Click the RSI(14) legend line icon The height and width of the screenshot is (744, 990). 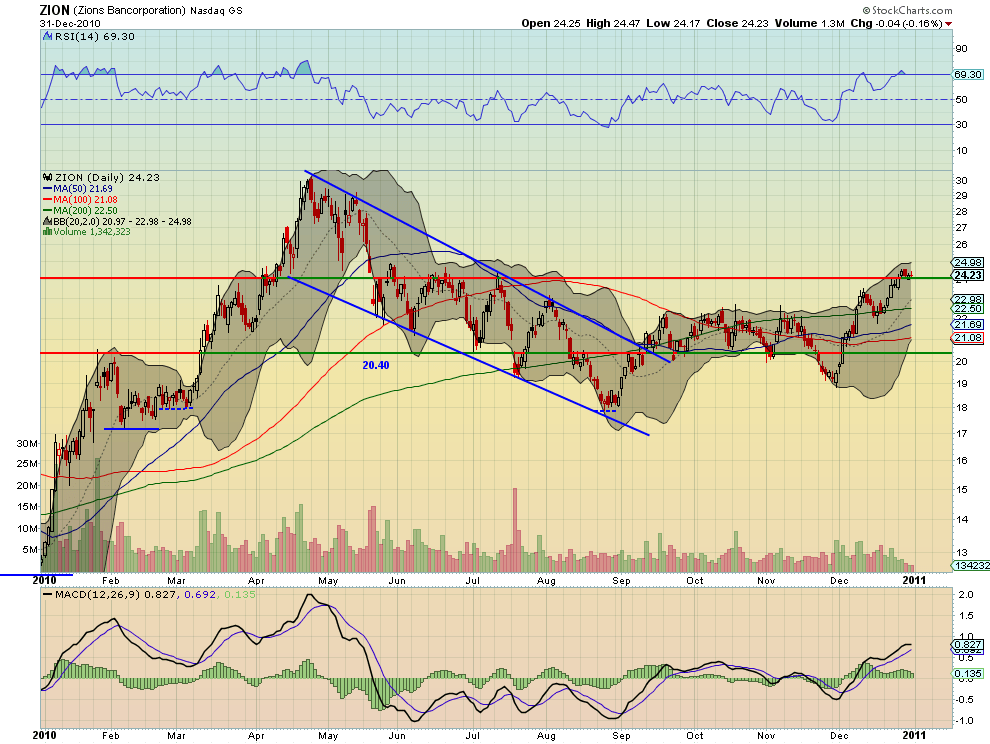(x=47, y=37)
